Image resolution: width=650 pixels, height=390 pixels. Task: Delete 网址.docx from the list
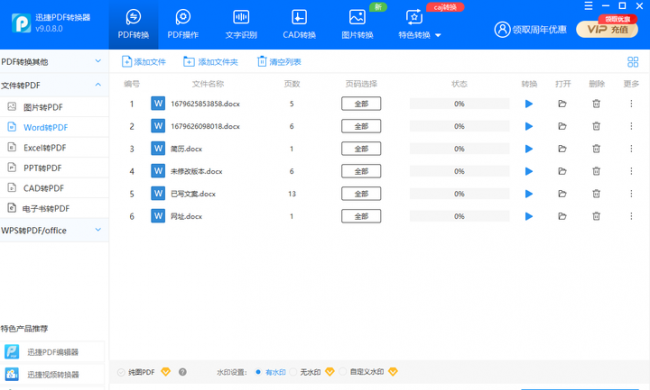[x=596, y=216]
